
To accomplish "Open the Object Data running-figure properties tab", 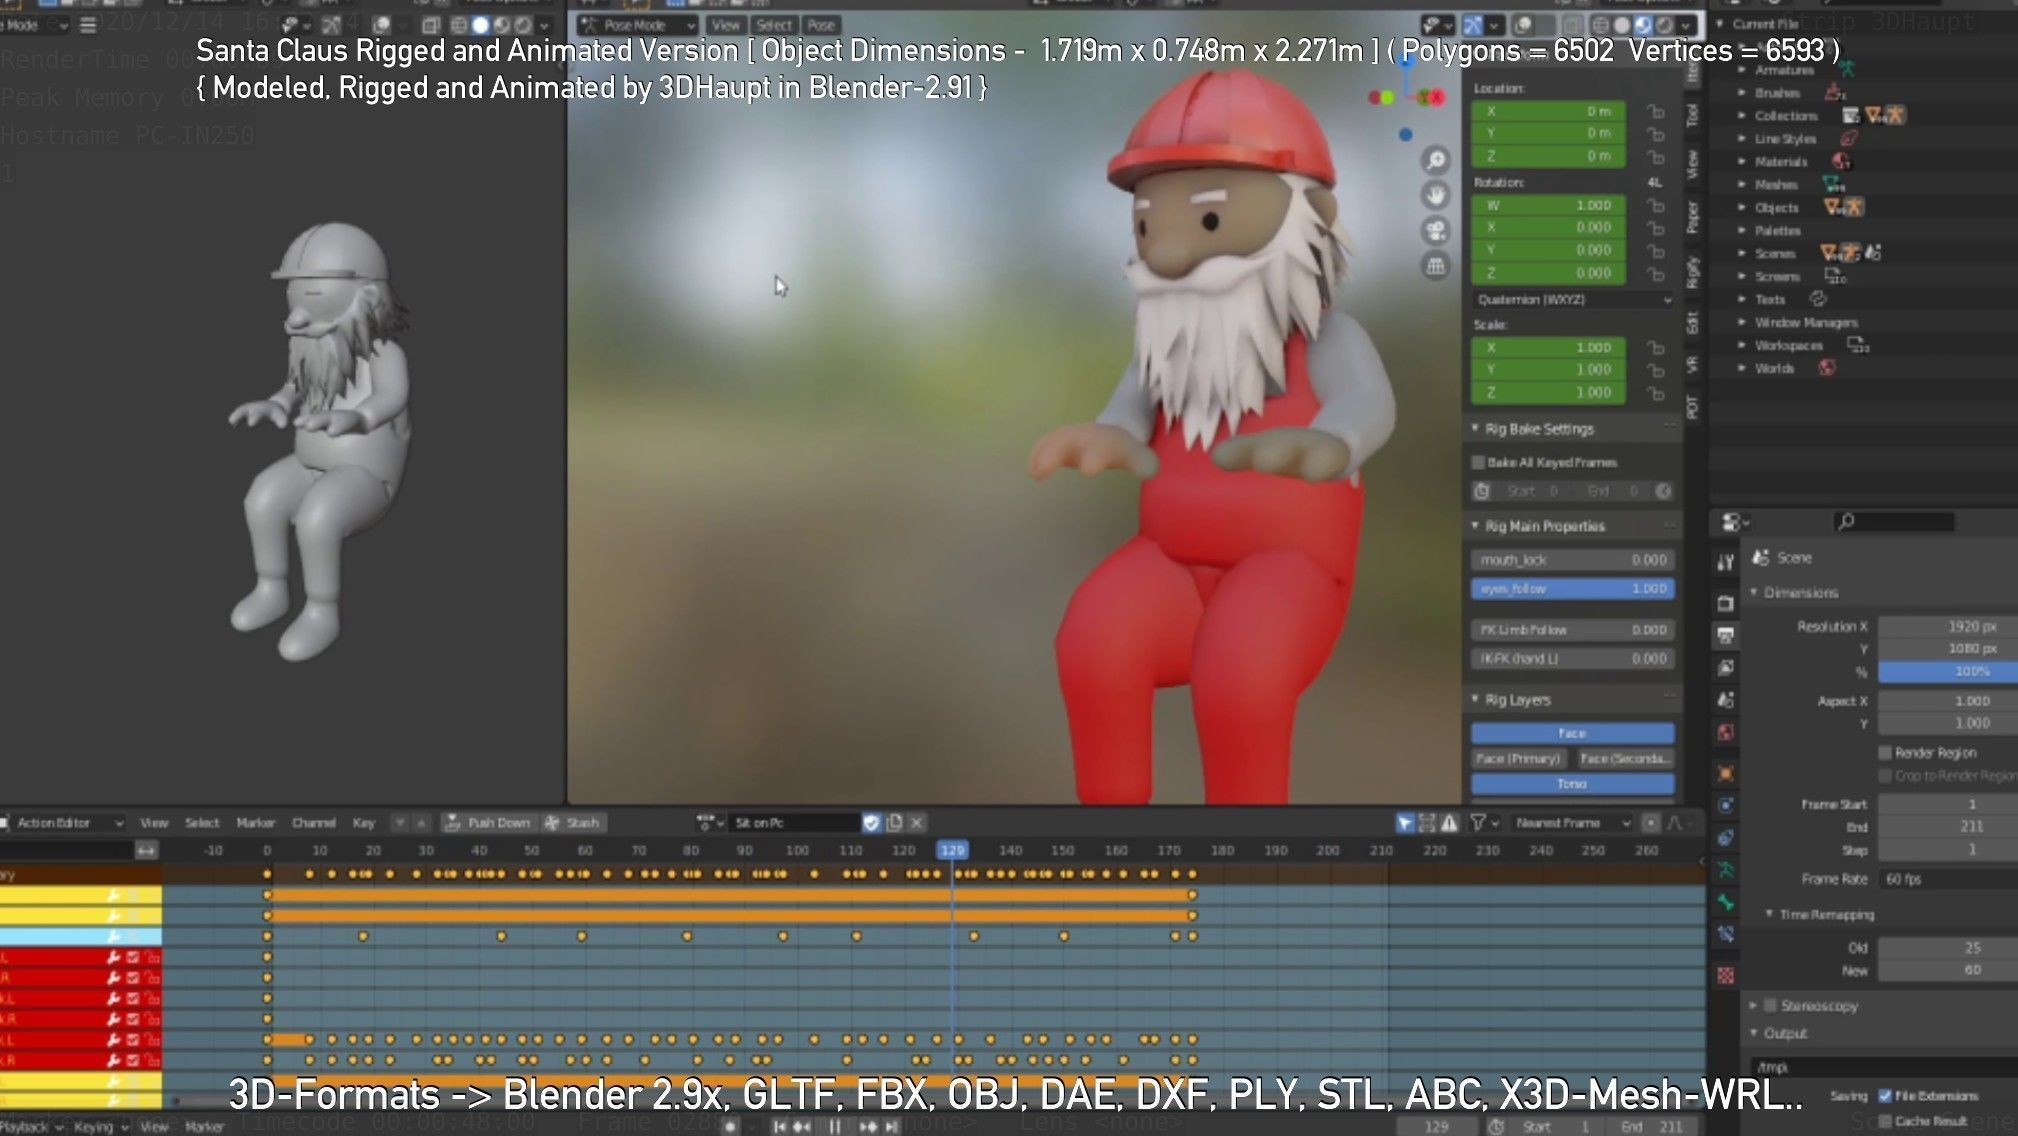I will [x=1726, y=870].
